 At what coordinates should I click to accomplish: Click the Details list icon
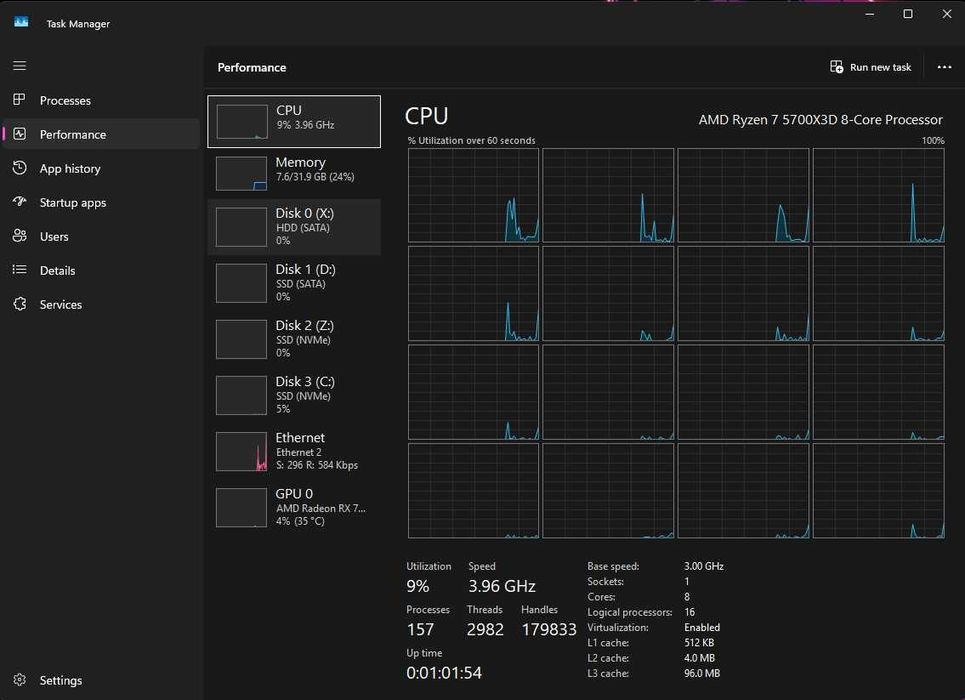20,270
